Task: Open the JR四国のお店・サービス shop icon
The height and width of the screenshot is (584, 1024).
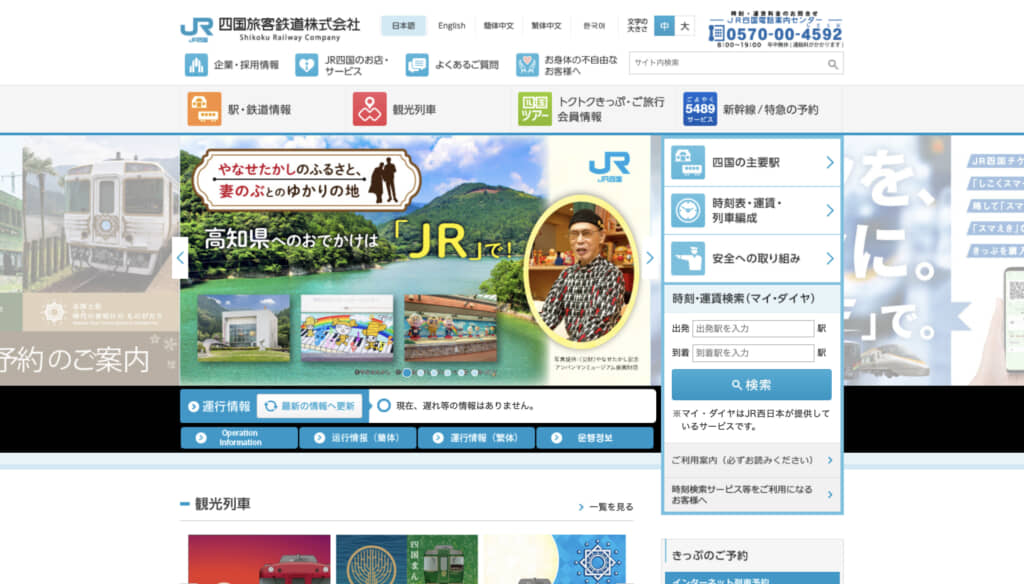Action: pyautogui.click(x=306, y=65)
